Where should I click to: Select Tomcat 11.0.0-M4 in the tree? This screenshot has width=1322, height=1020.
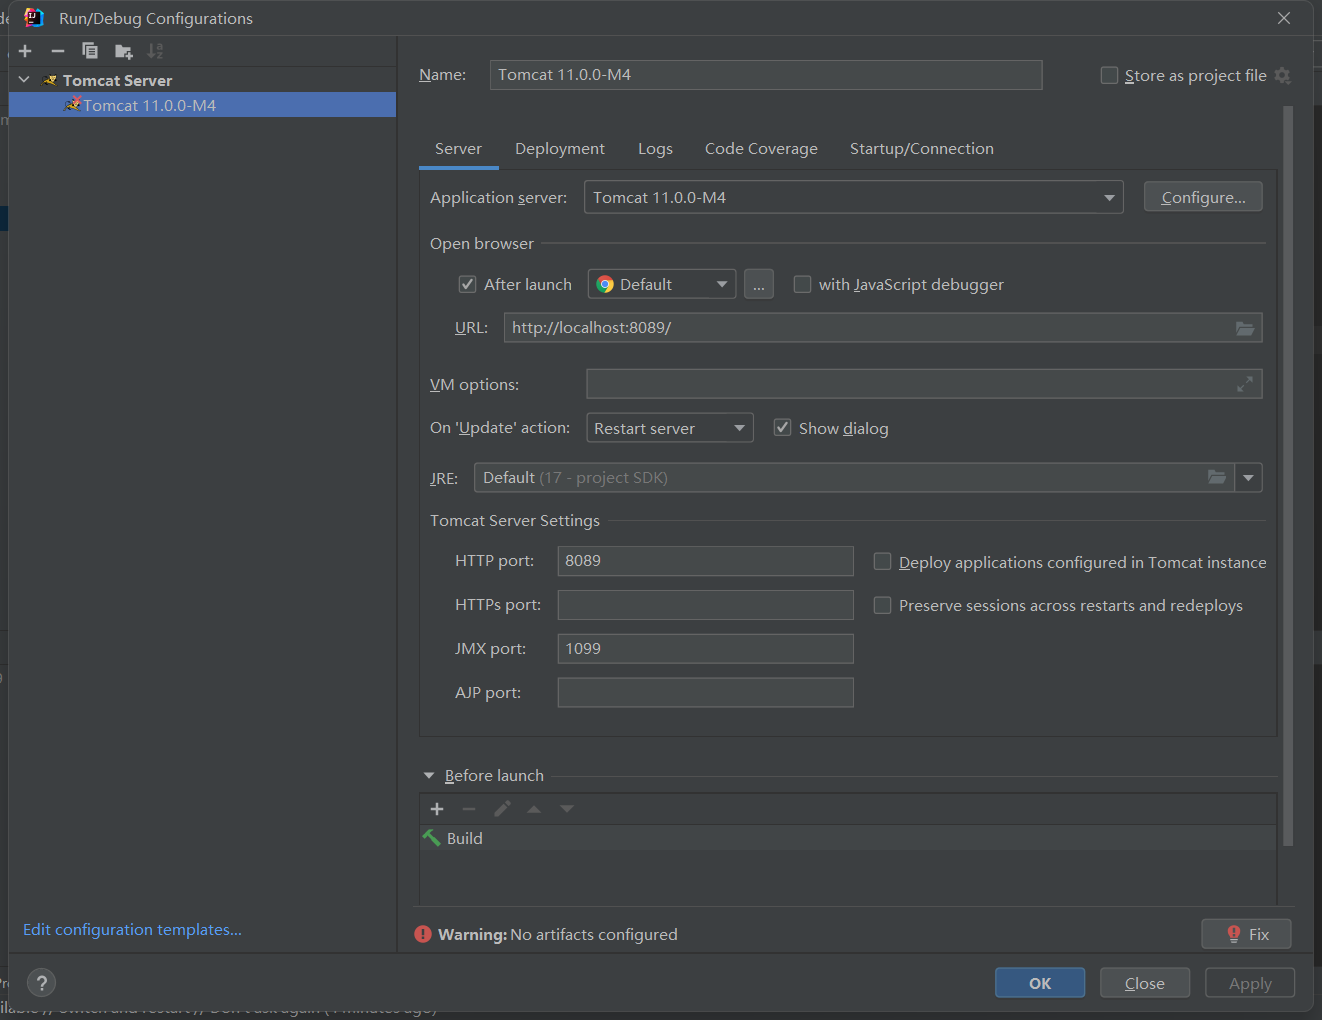coord(202,105)
